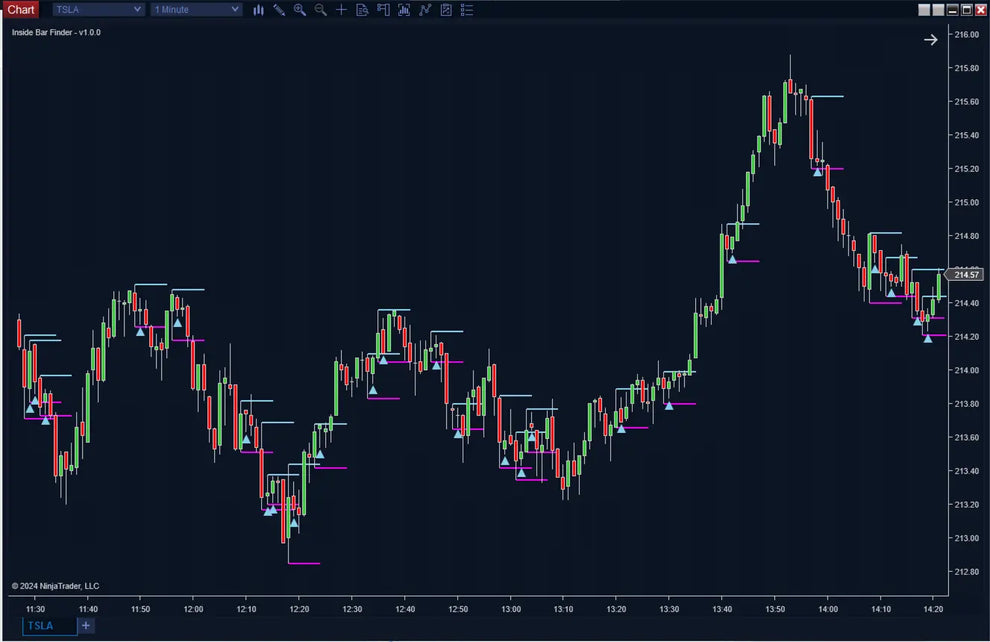Add a new tab with plus button
Image resolution: width=990 pixels, height=642 pixels.
coord(86,626)
